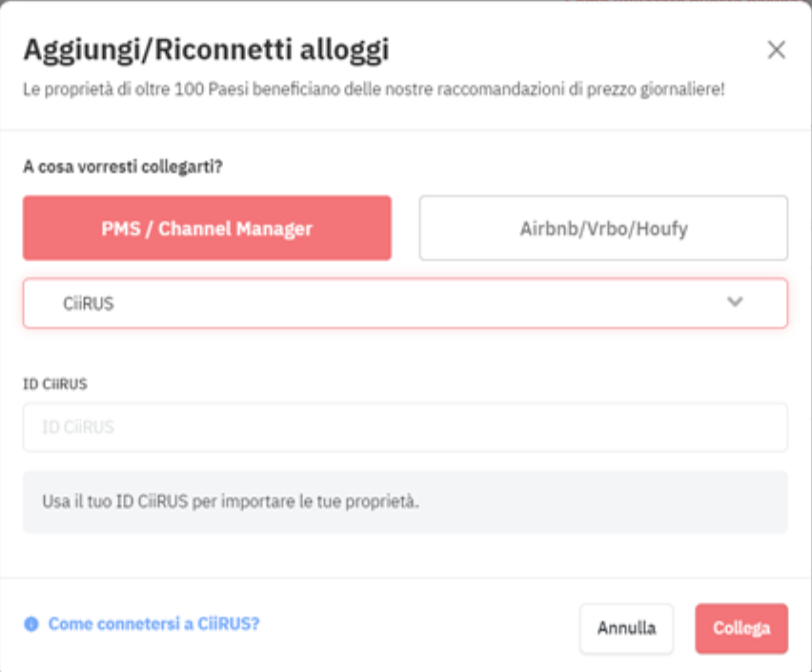Click the Collega button
The image size is (812, 672).
click(742, 628)
